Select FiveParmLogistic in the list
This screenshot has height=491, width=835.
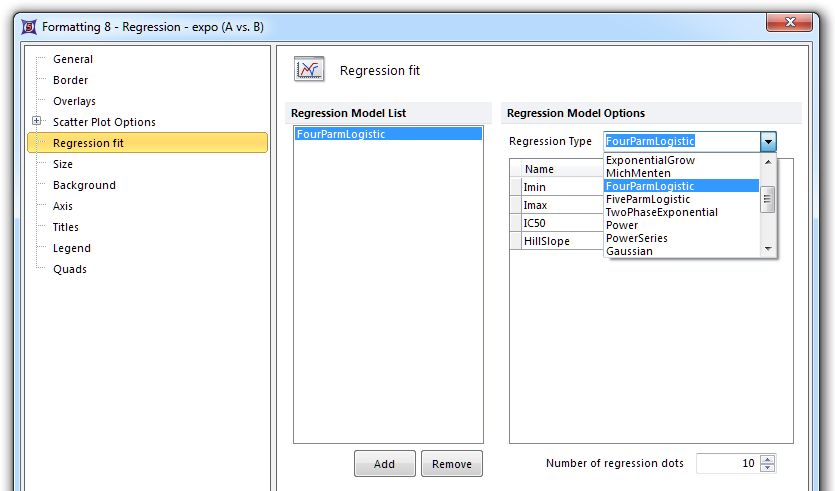click(648, 199)
